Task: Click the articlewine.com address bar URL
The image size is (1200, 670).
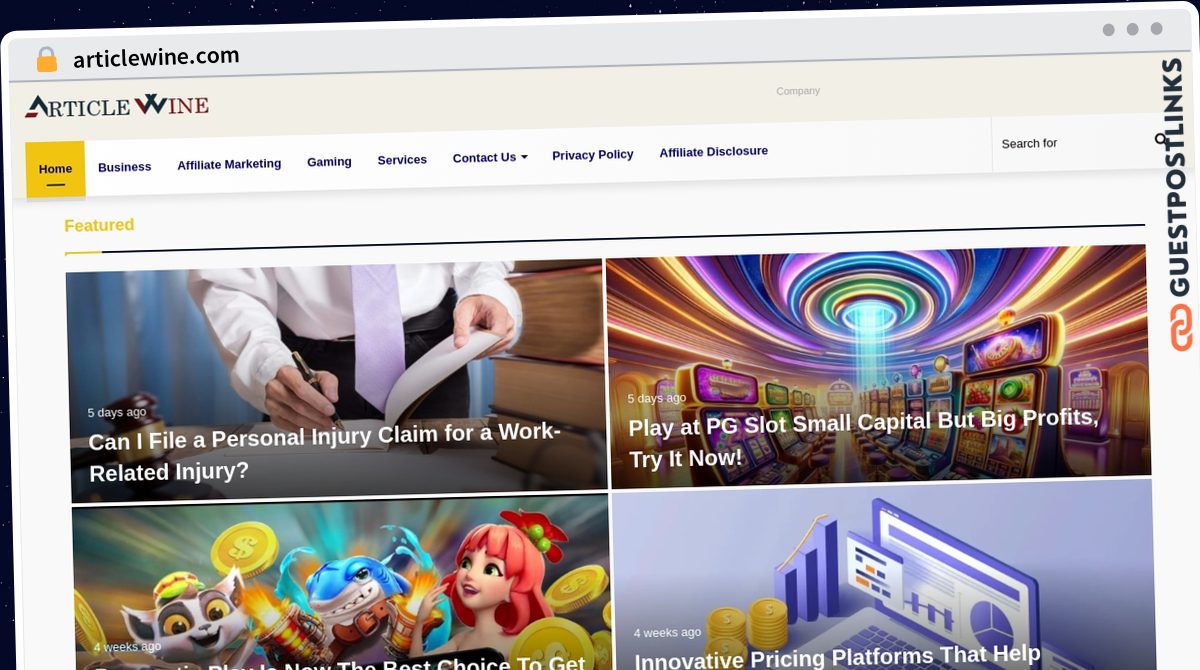Action: [x=156, y=57]
